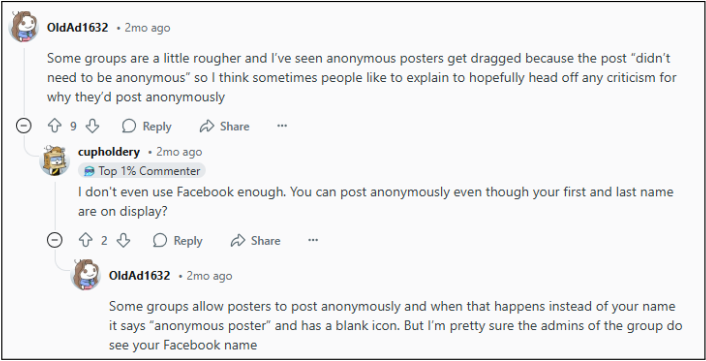Collapse cupholdery's reply thread
The width and height of the screenshot is (706, 361).
pos(54,240)
